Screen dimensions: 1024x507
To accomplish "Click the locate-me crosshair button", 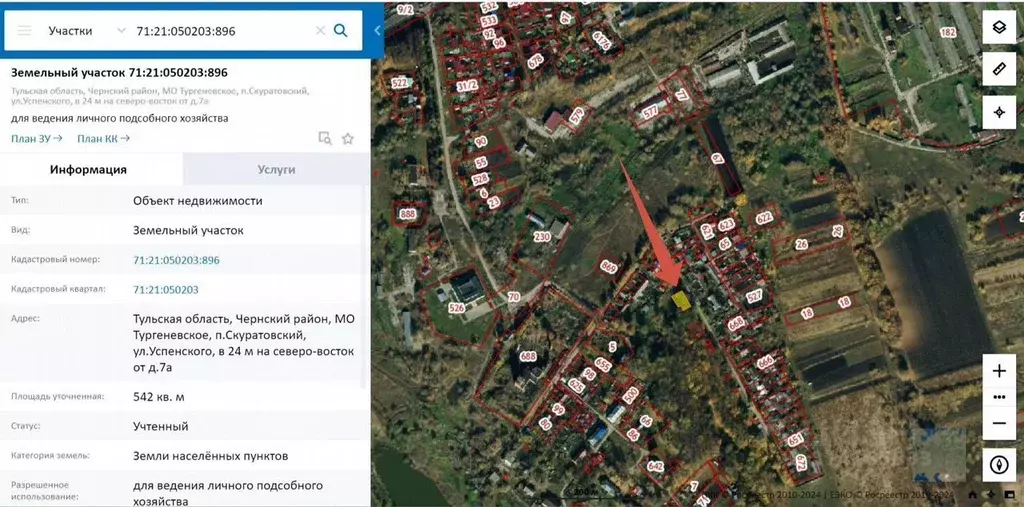I will (x=998, y=112).
